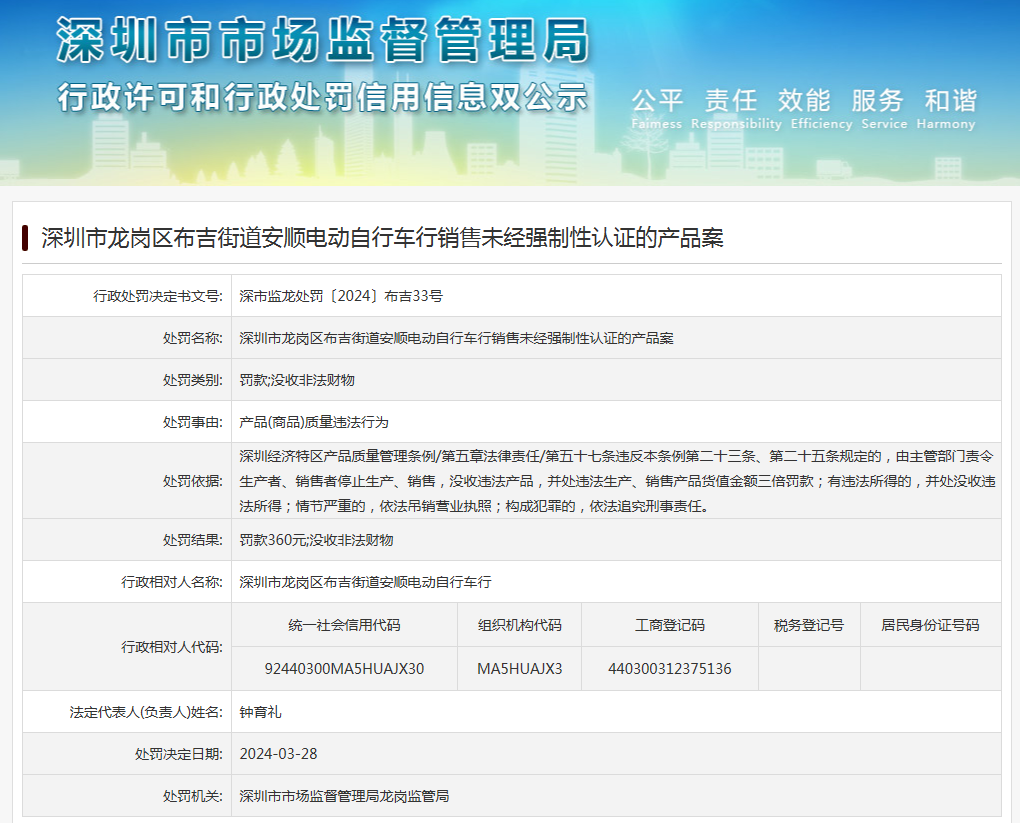Select the legal representative name 钟育礼

[260, 712]
